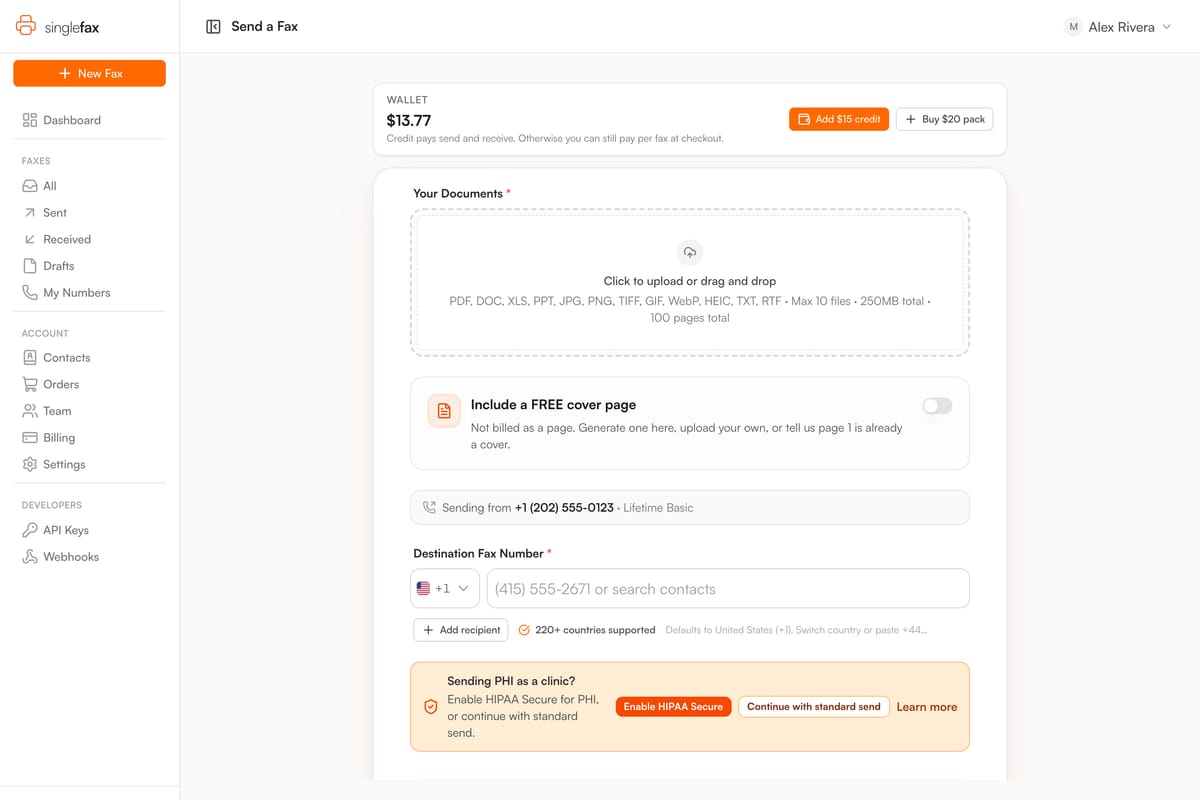This screenshot has width=1200, height=800.
Task: Click the Dashboard grid icon
Action: [x=30, y=120]
